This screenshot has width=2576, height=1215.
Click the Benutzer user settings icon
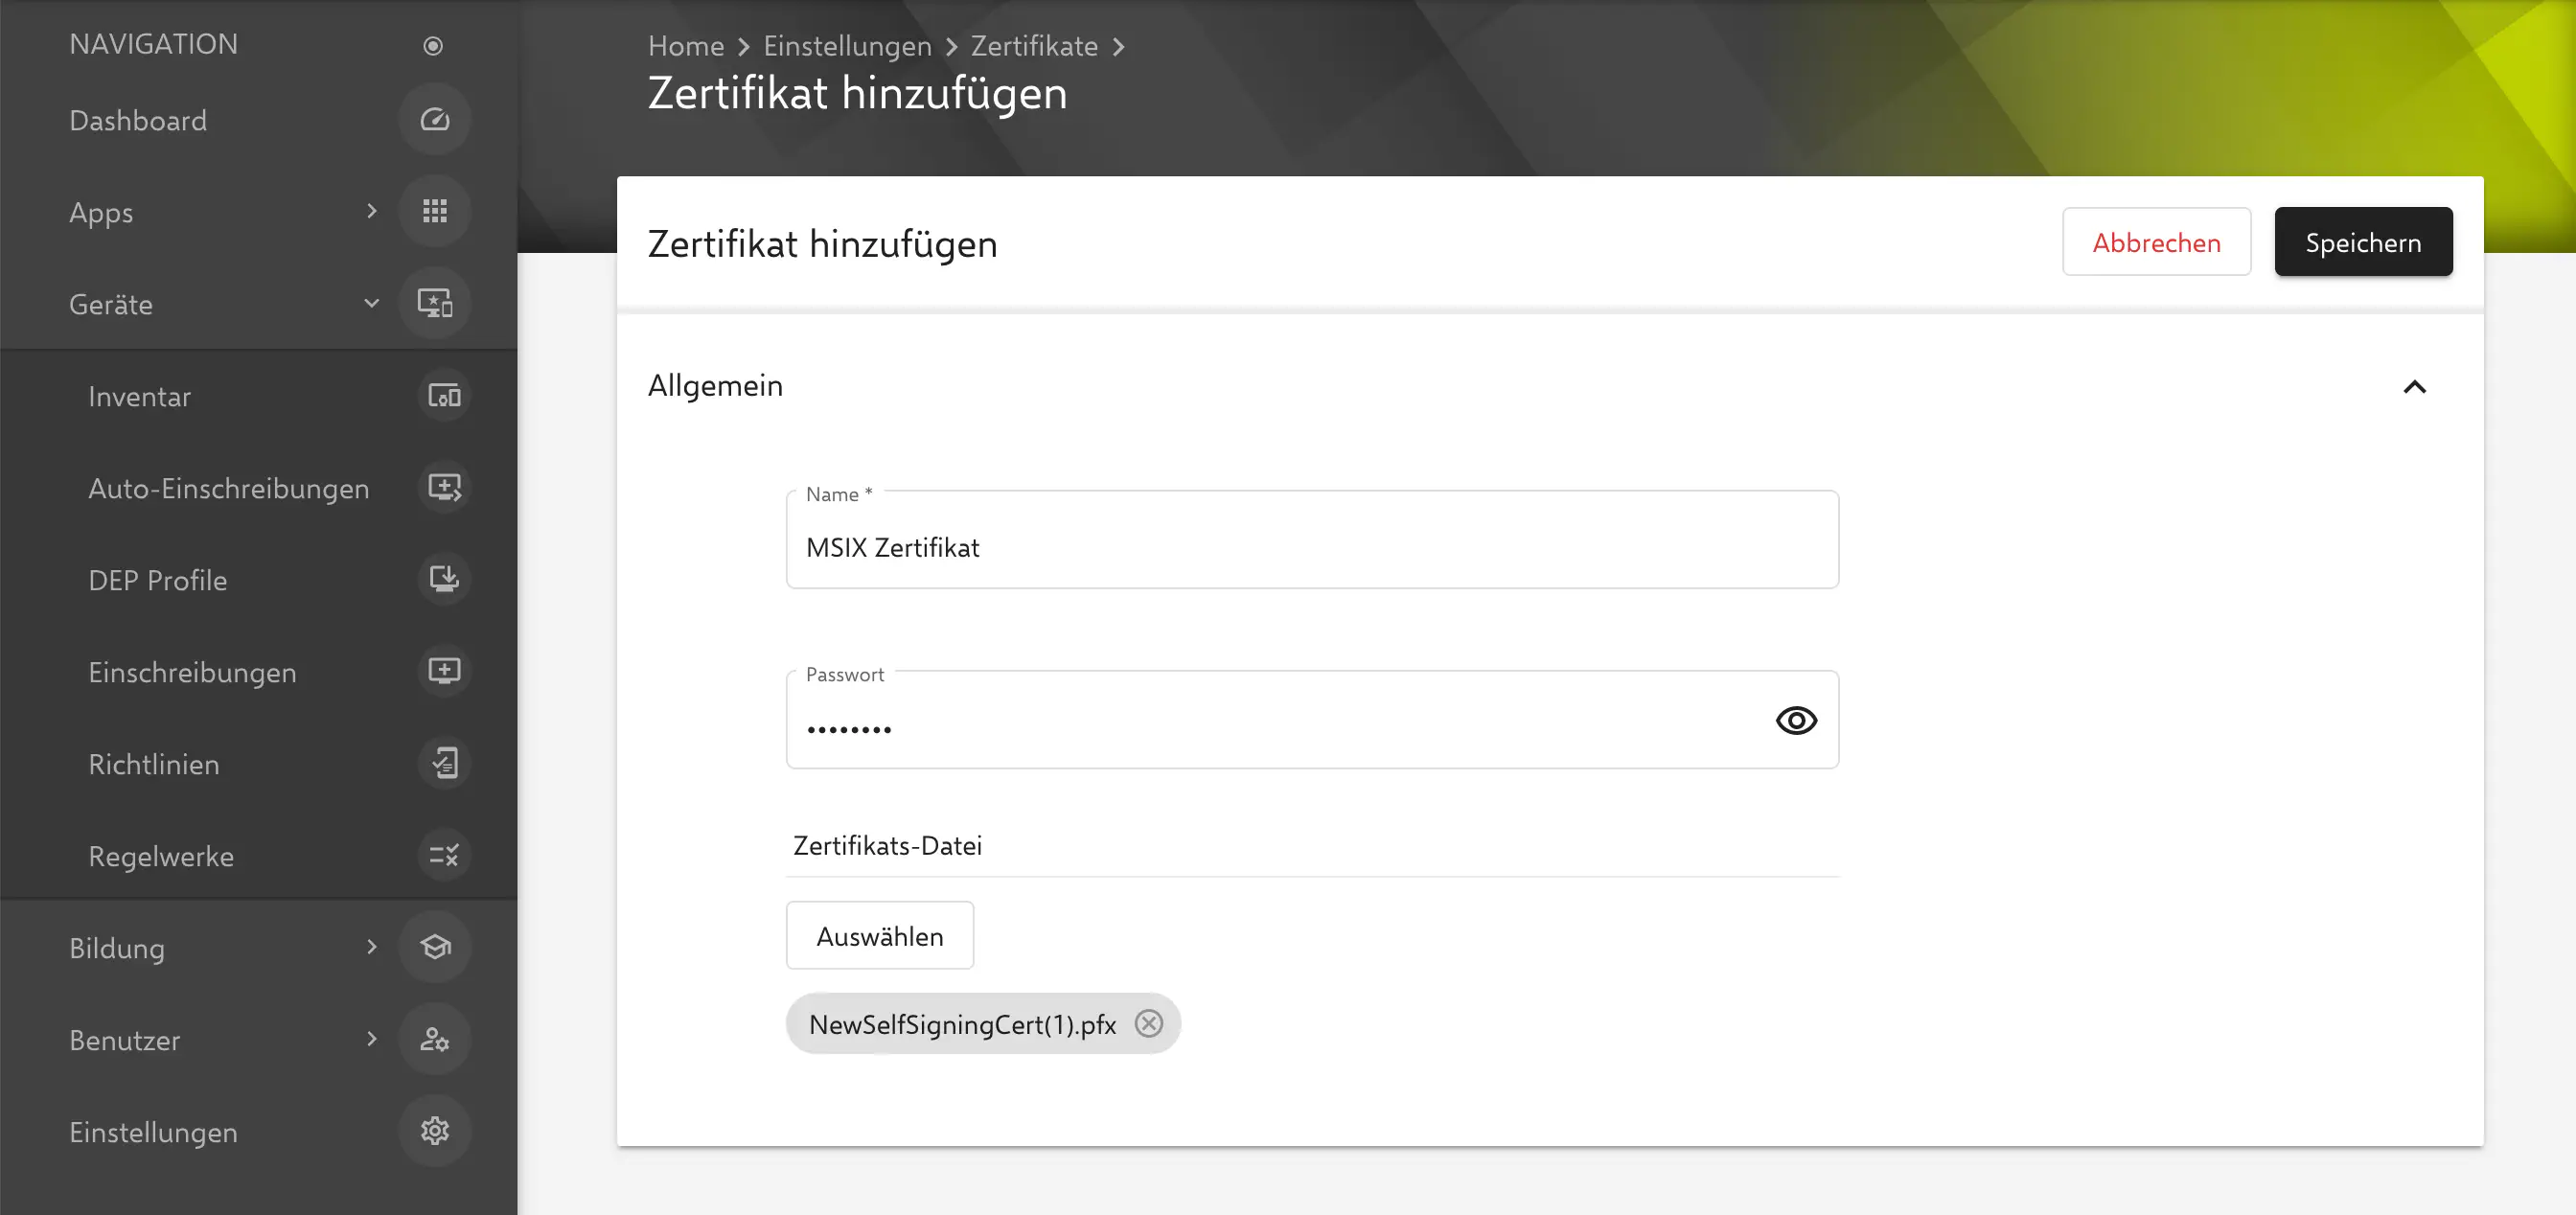[x=434, y=1039]
